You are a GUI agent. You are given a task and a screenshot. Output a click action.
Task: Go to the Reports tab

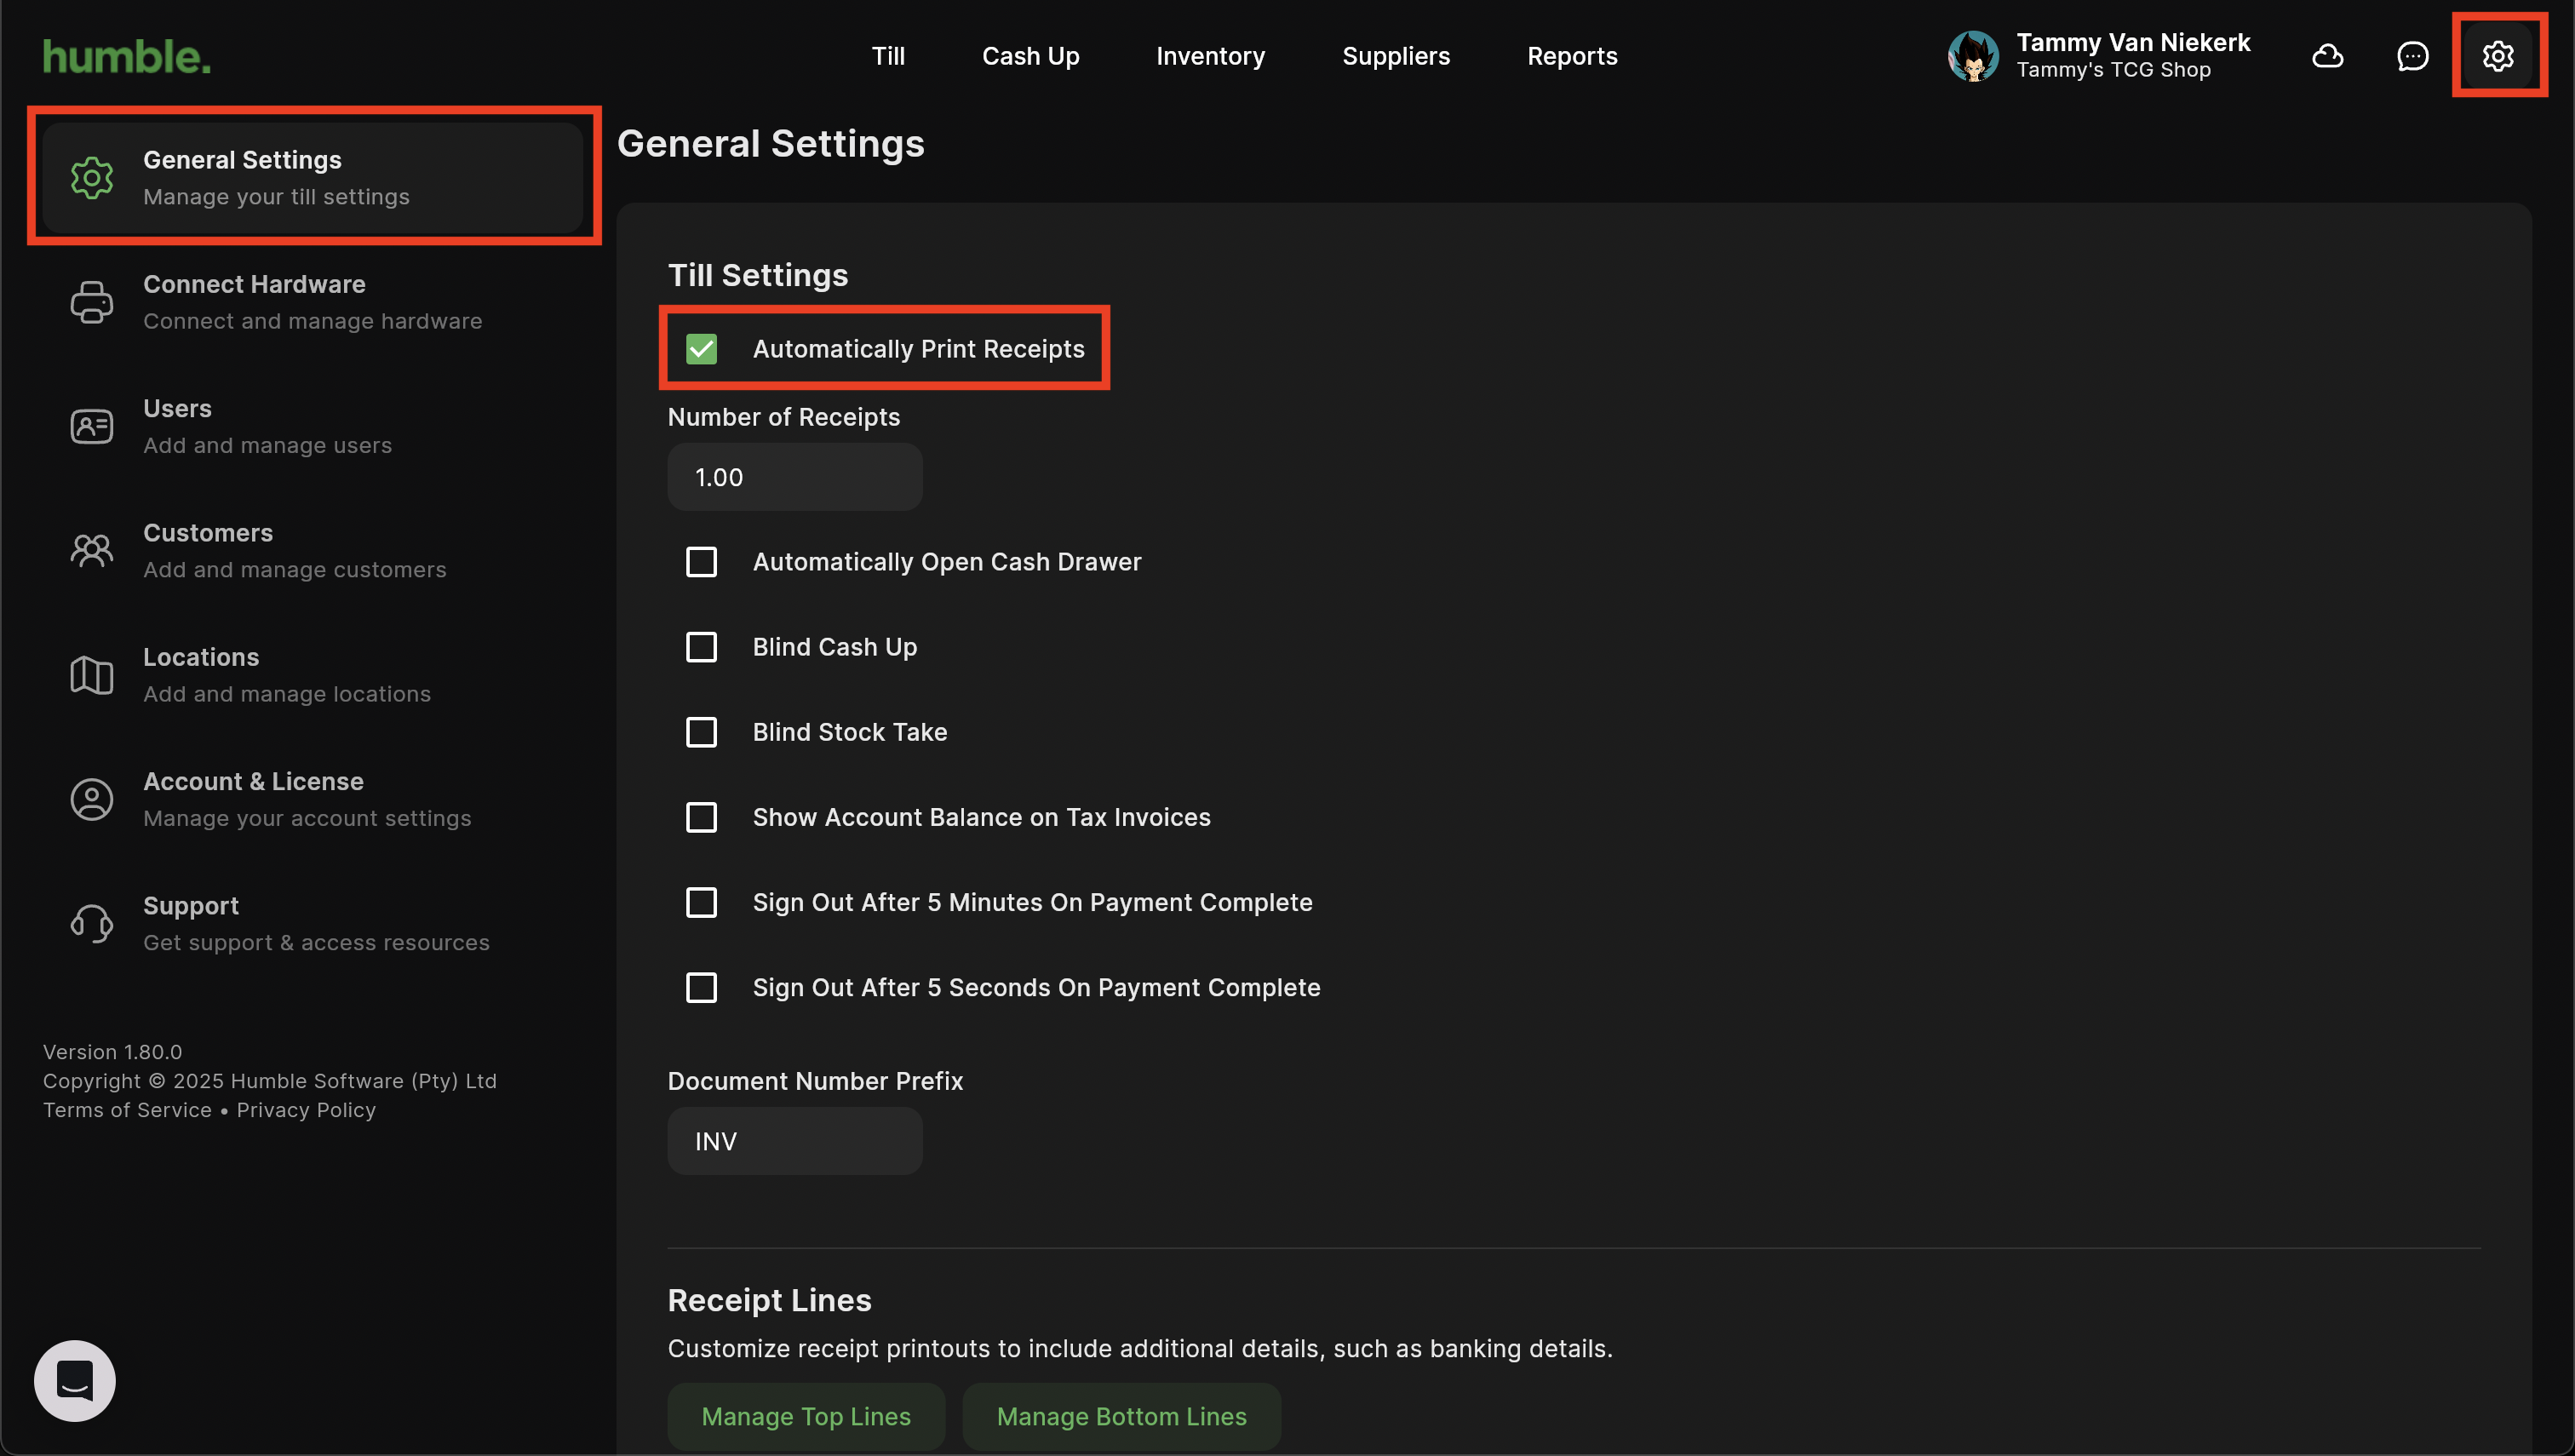1571,56
